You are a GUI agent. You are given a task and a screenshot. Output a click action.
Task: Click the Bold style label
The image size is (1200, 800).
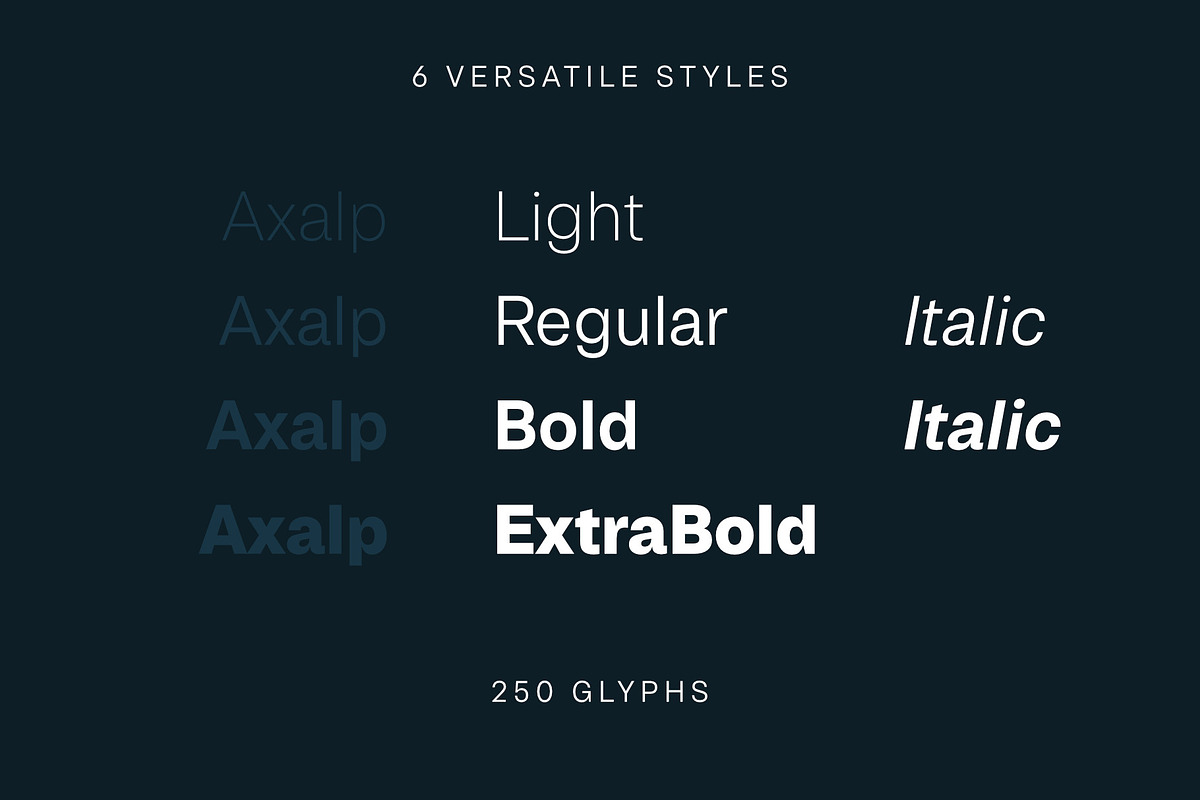tap(566, 425)
